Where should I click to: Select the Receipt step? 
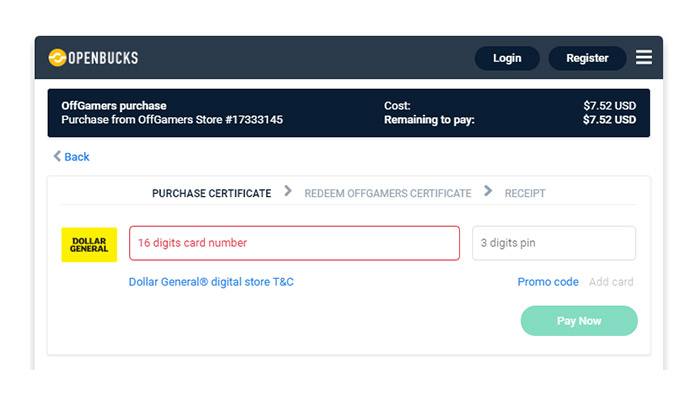click(x=525, y=193)
